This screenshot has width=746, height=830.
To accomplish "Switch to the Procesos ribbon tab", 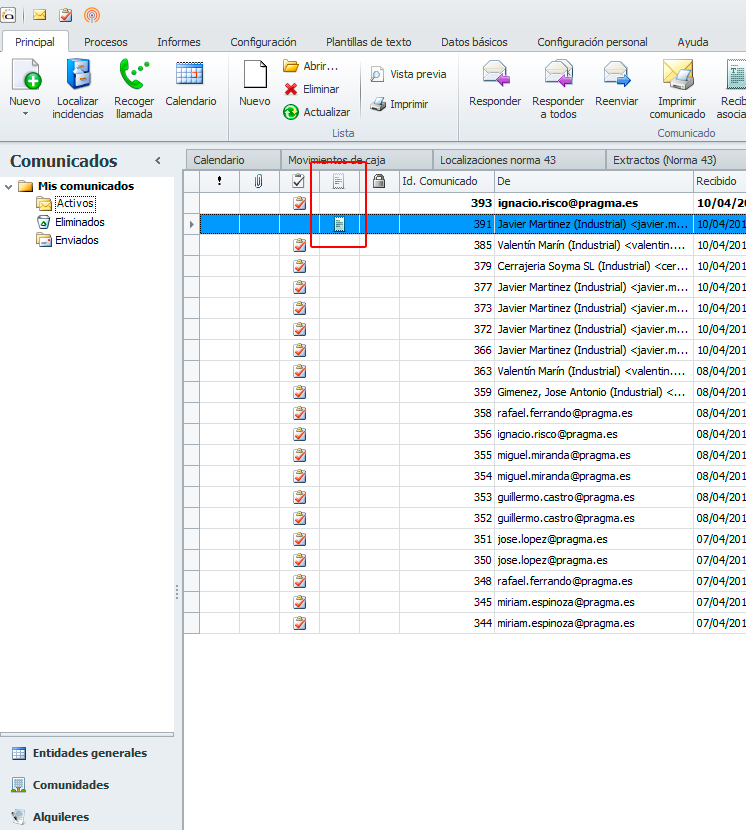I will [106, 42].
